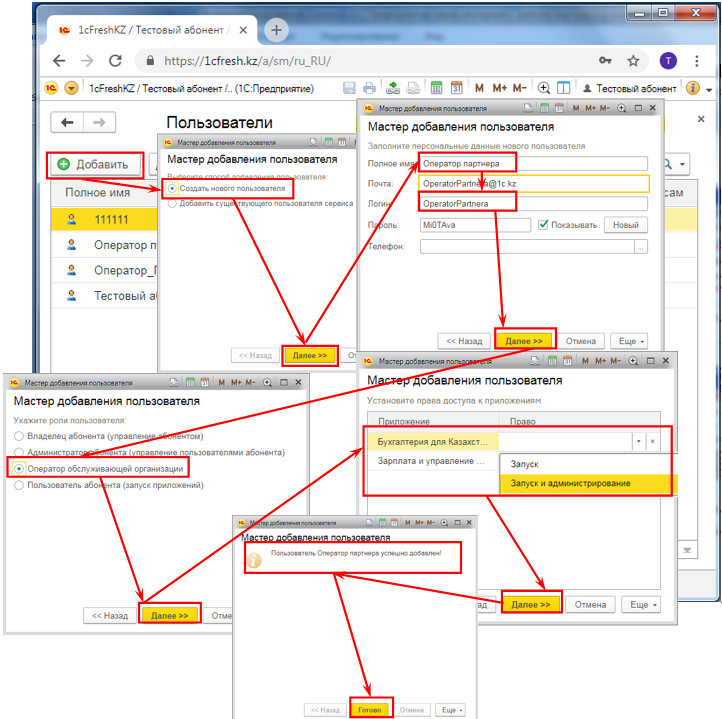Image resolution: width=722 pixels, height=719 pixels.
Task: Clear the Право value with x
Action: point(652,441)
